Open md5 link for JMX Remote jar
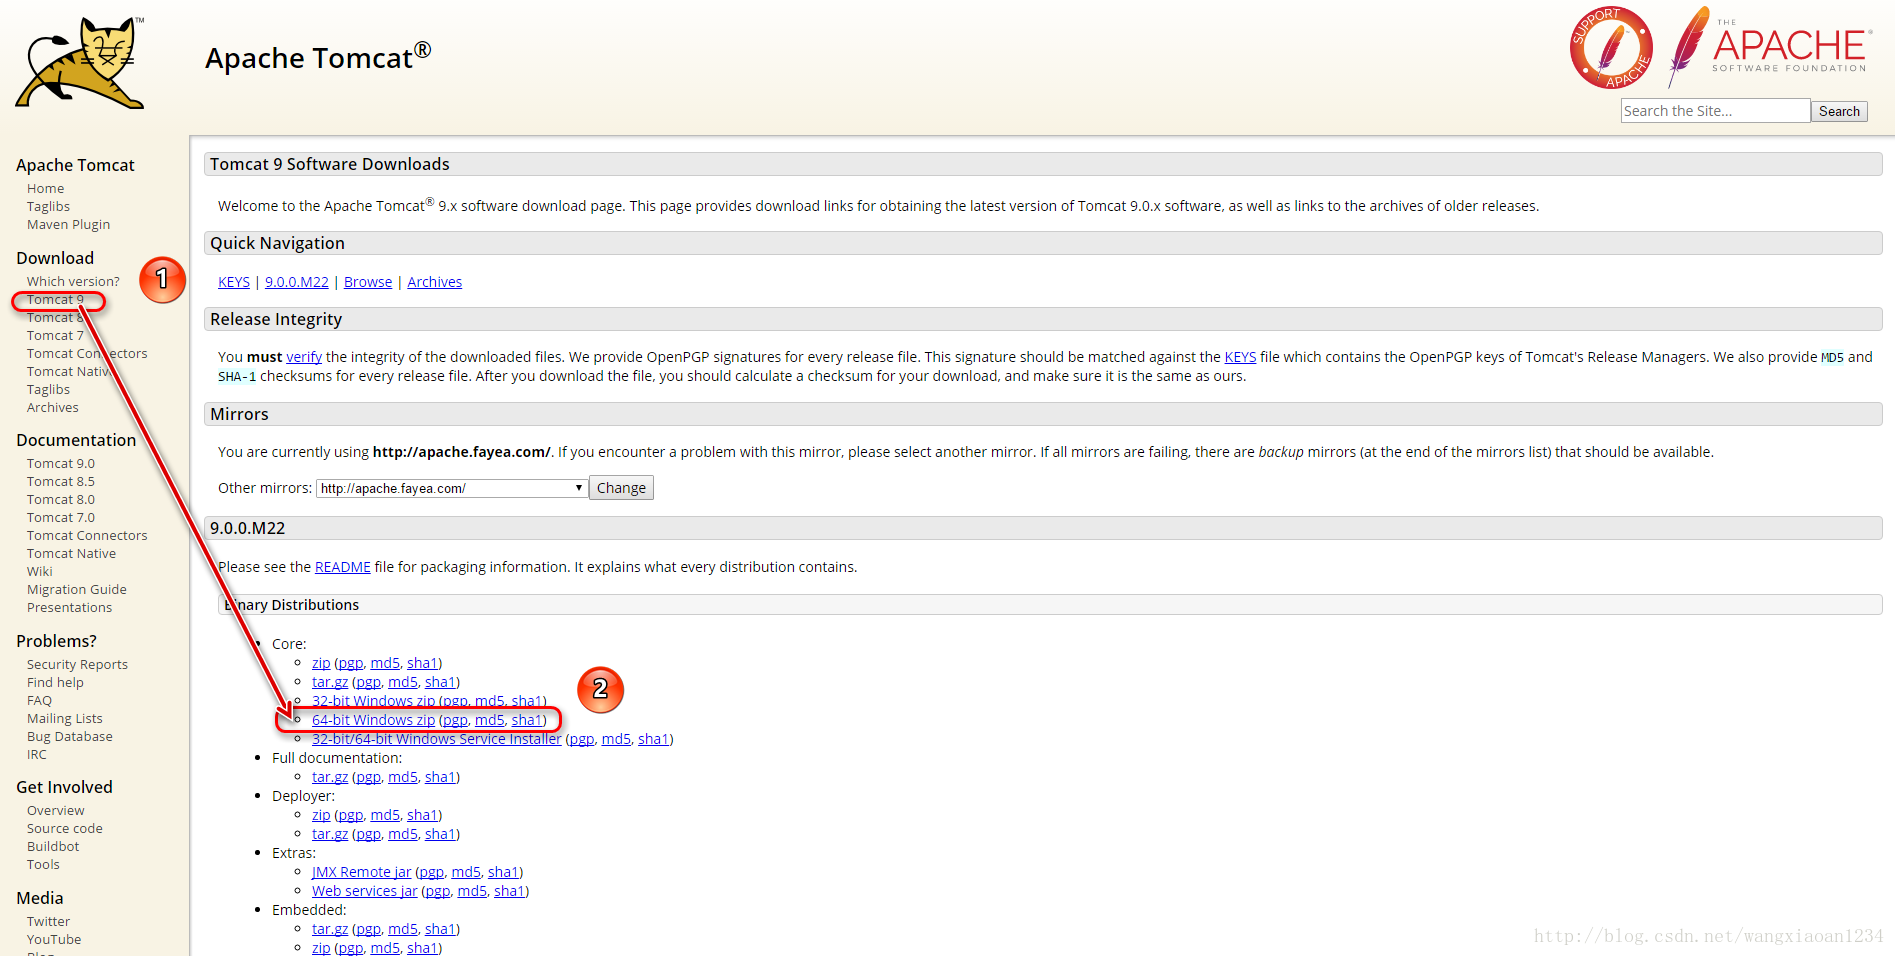1895x956 pixels. click(x=466, y=872)
